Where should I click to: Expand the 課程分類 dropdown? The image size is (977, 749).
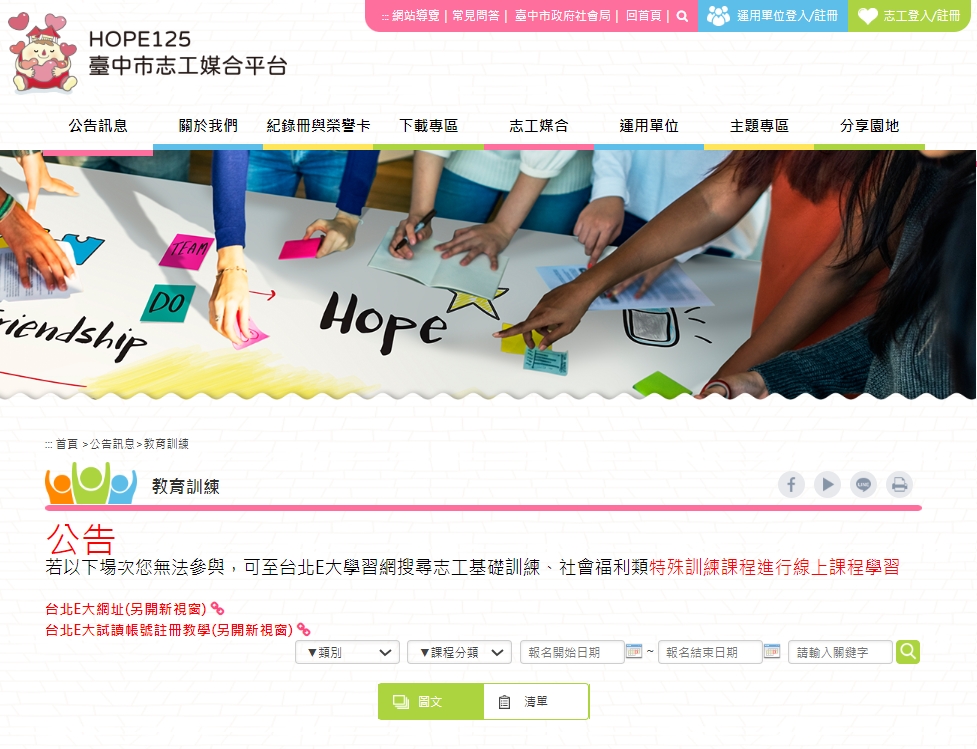pos(459,652)
